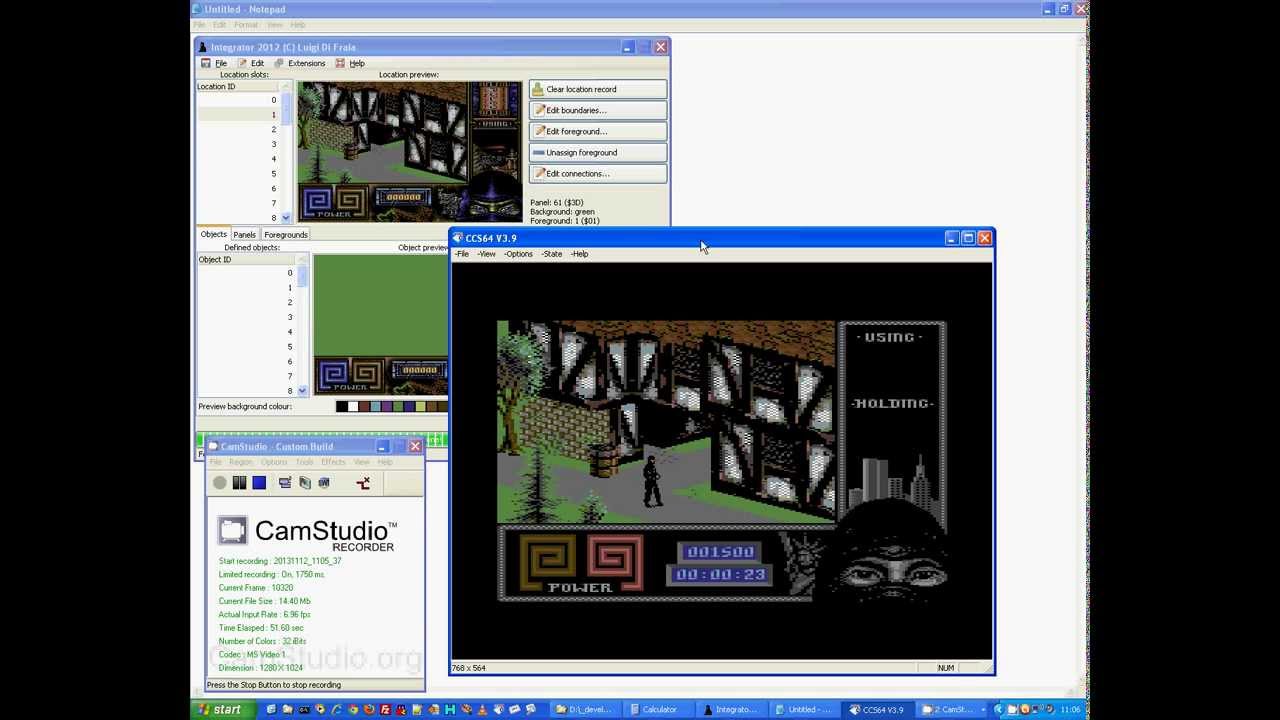The image size is (1280, 720).
Task: Click the Object list scroll down arrow
Action: point(302,391)
